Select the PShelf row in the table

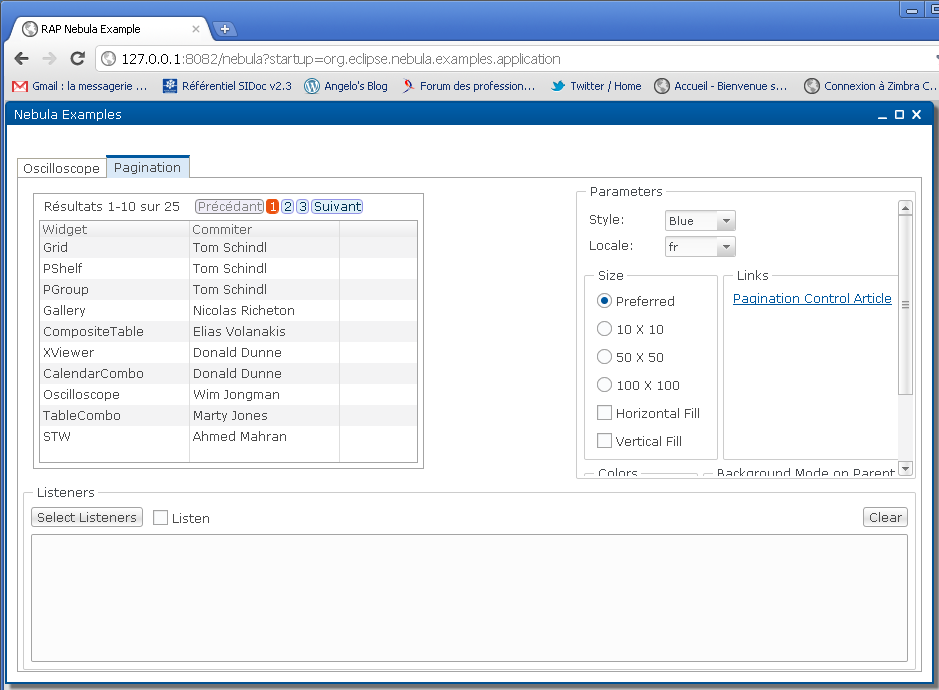(228, 268)
